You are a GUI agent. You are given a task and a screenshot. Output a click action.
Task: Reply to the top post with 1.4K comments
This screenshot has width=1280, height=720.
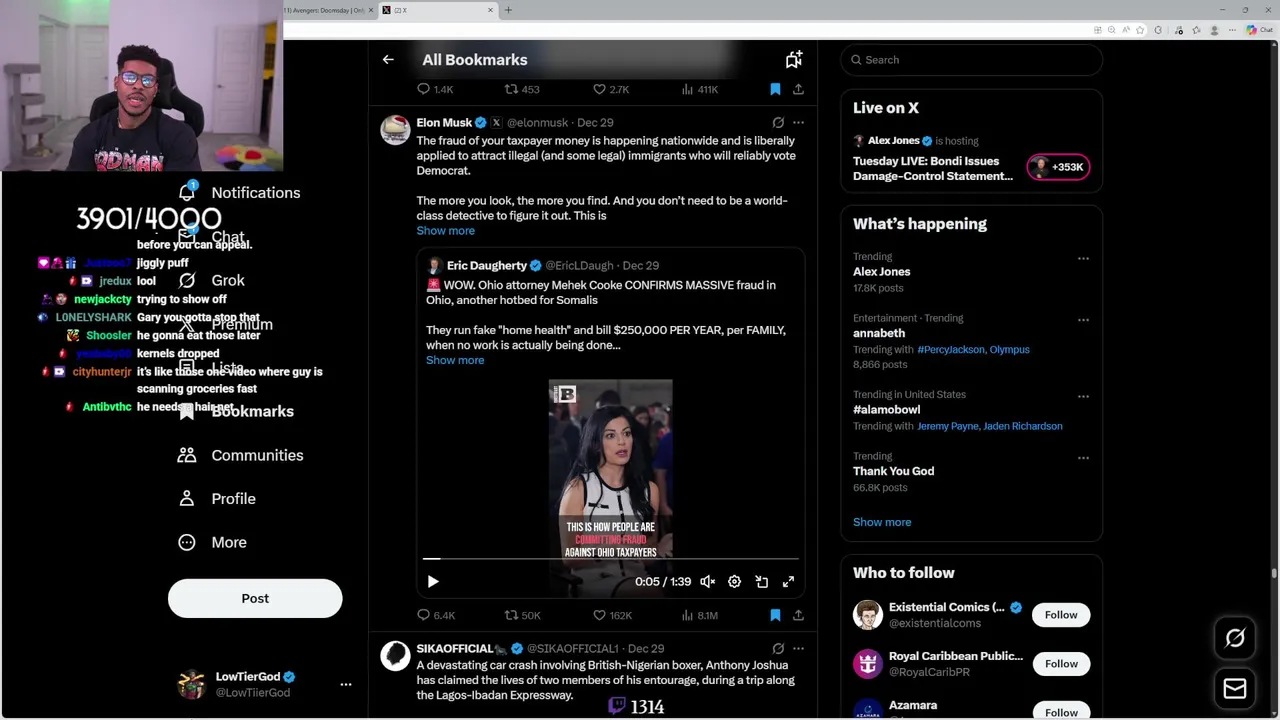coord(435,89)
